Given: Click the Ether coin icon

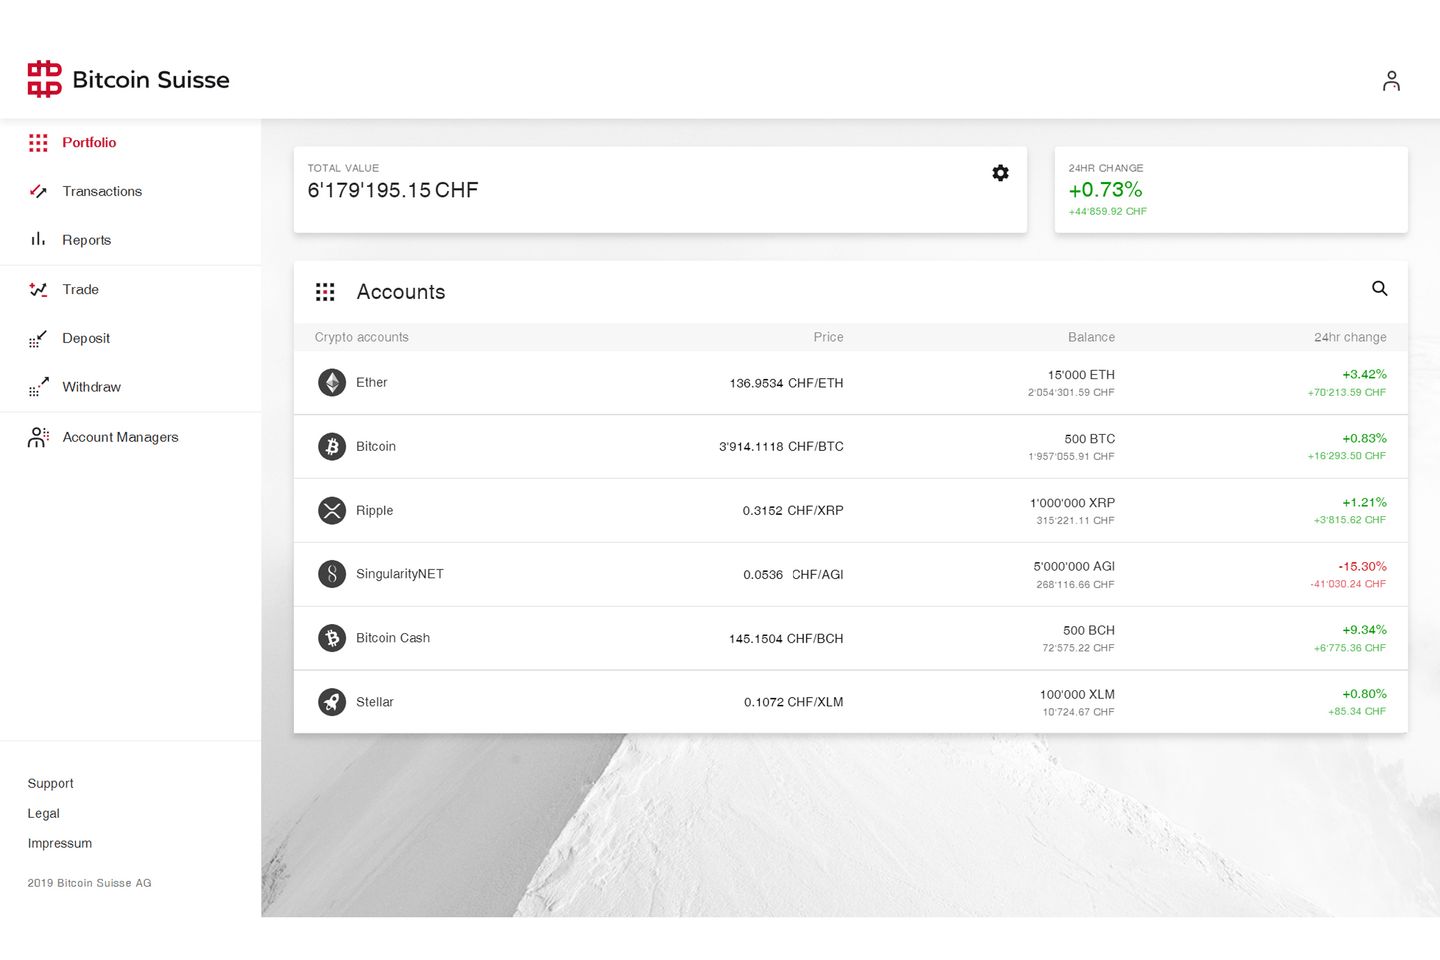Looking at the screenshot, I should (x=332, y=383).
